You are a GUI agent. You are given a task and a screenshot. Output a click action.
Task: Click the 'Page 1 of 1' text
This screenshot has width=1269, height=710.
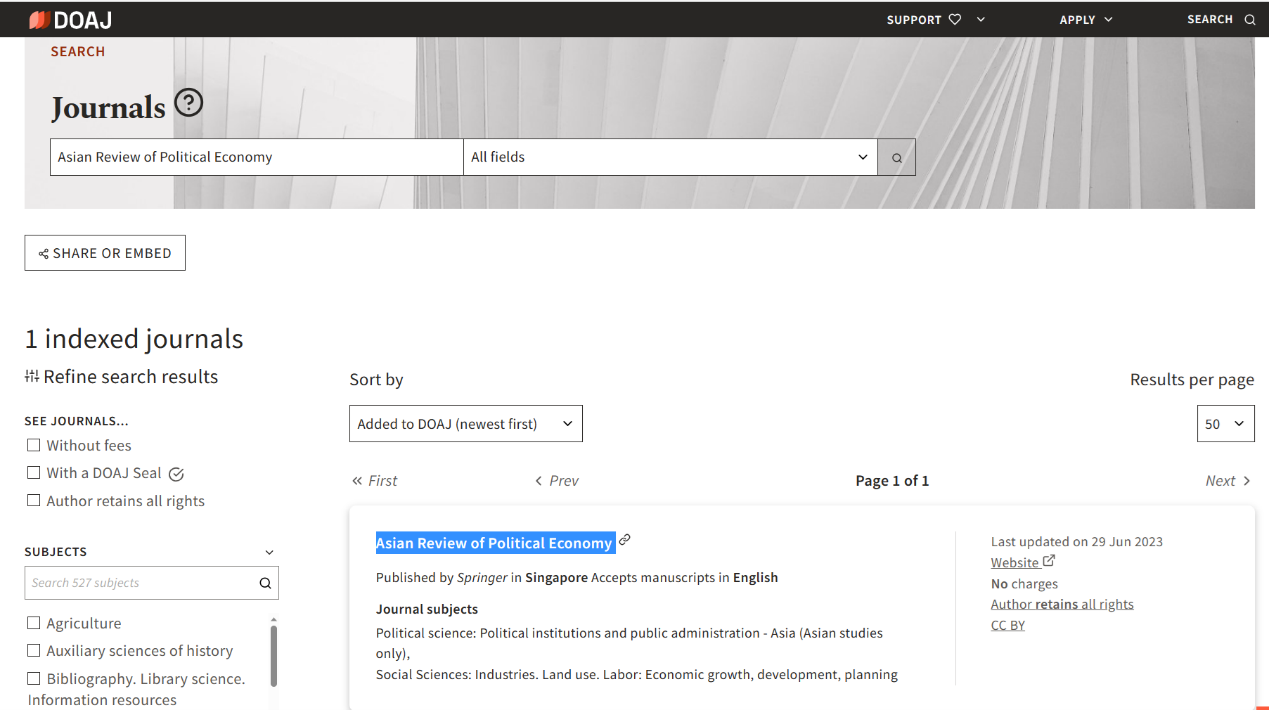point(892,481)
